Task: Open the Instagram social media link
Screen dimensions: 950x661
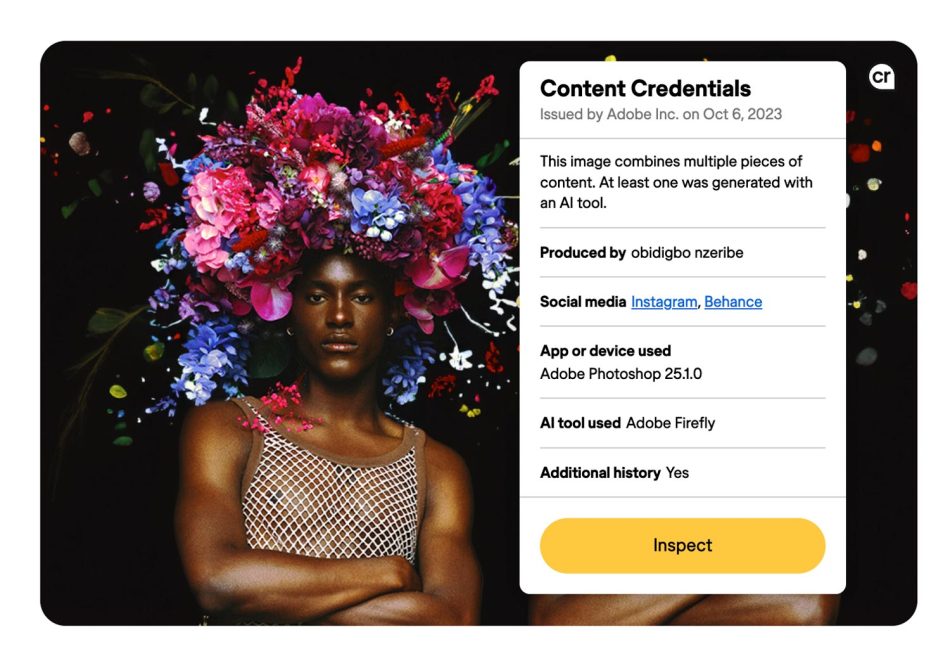Action: [x=664, y=302]
